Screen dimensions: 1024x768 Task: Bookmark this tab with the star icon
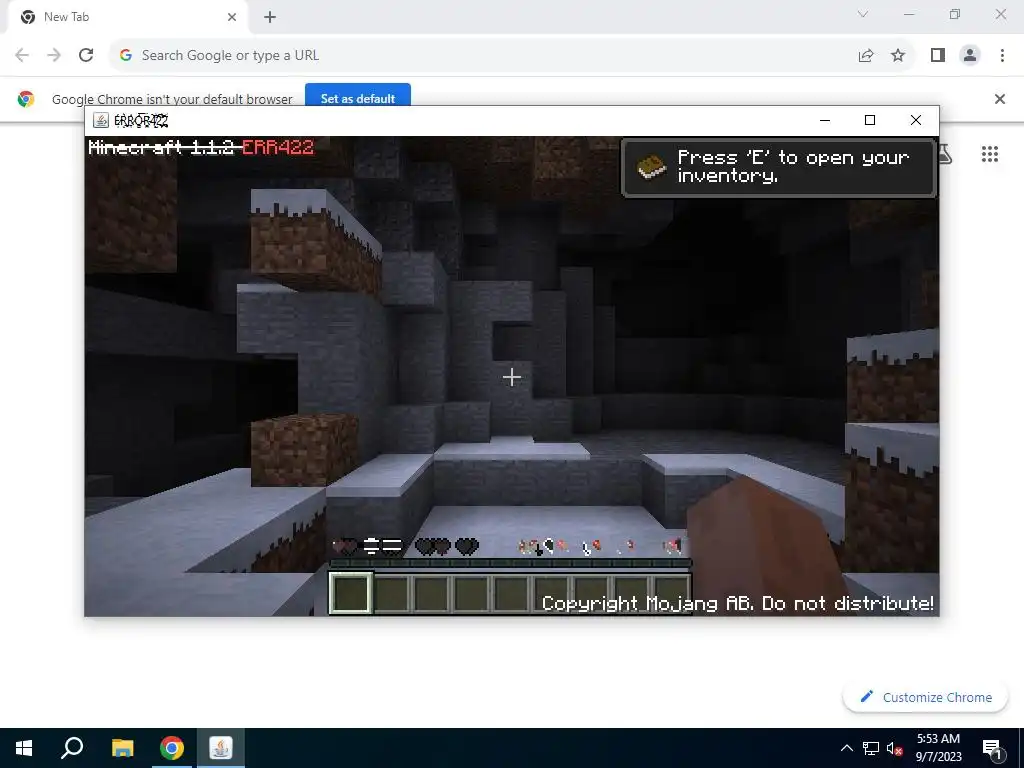click(898, 56)
